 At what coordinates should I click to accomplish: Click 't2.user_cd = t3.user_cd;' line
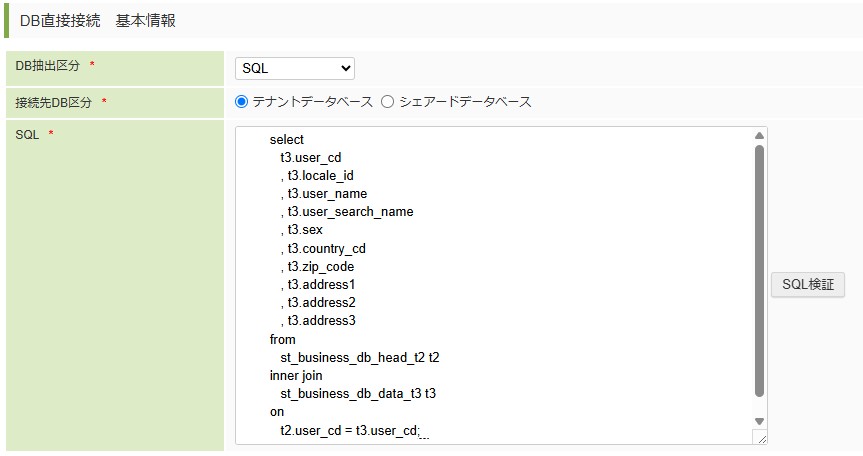click(350, 431)
